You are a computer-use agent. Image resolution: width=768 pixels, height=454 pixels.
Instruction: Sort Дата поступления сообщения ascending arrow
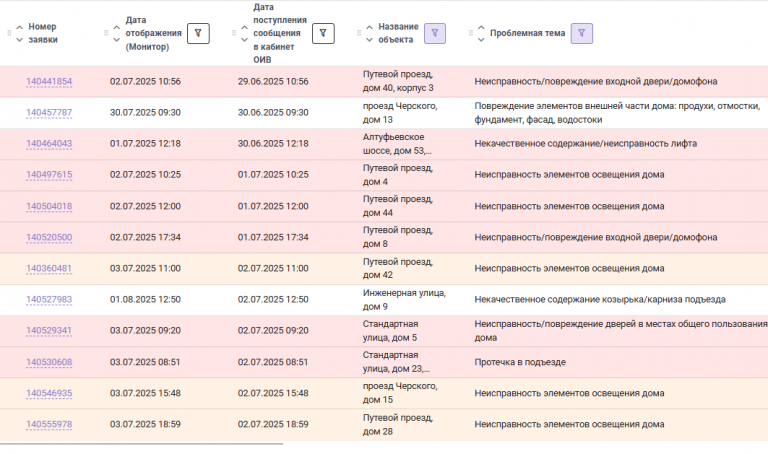[244, 27]
